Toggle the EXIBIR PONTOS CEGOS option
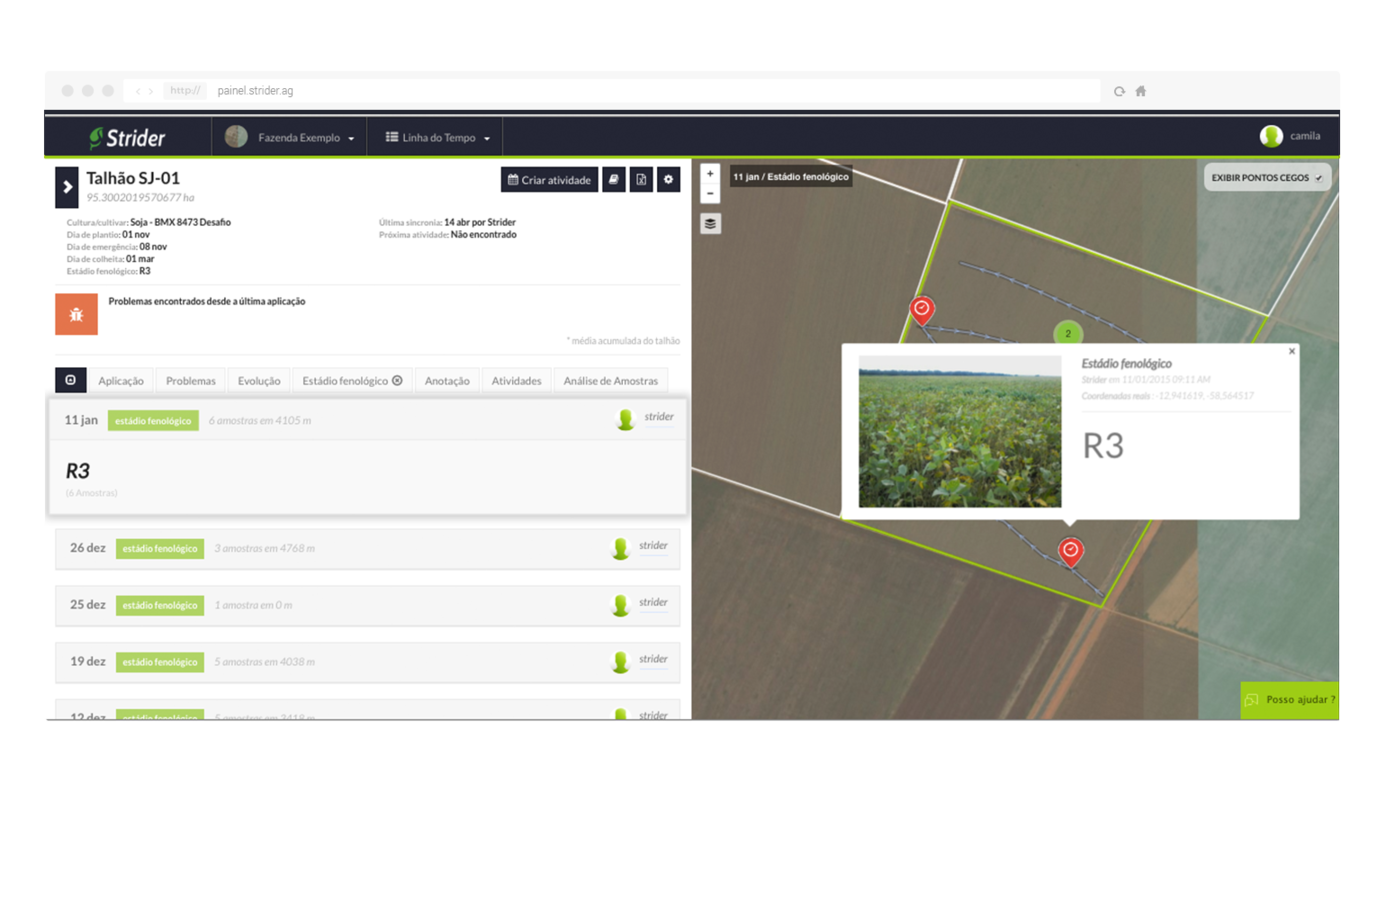 pos(1267,177)
